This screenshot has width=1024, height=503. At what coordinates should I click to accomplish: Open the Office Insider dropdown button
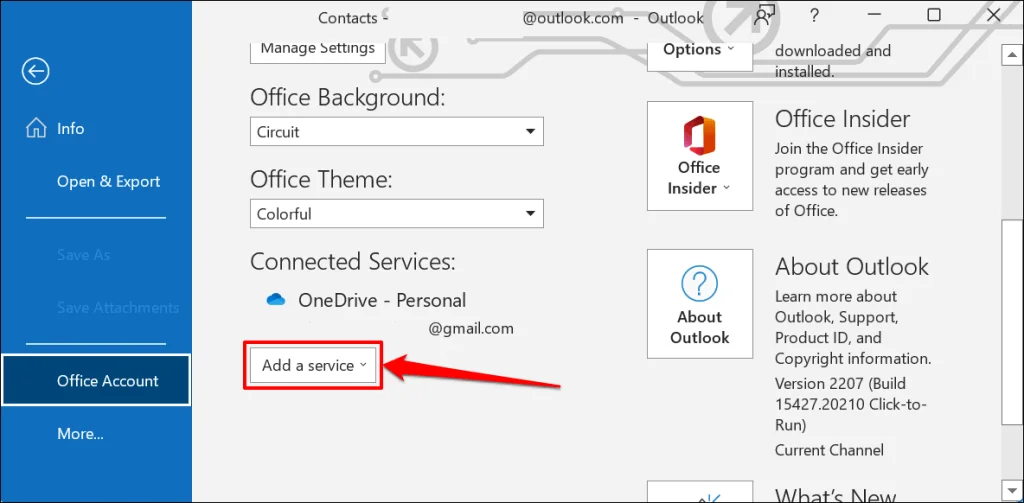699,155
